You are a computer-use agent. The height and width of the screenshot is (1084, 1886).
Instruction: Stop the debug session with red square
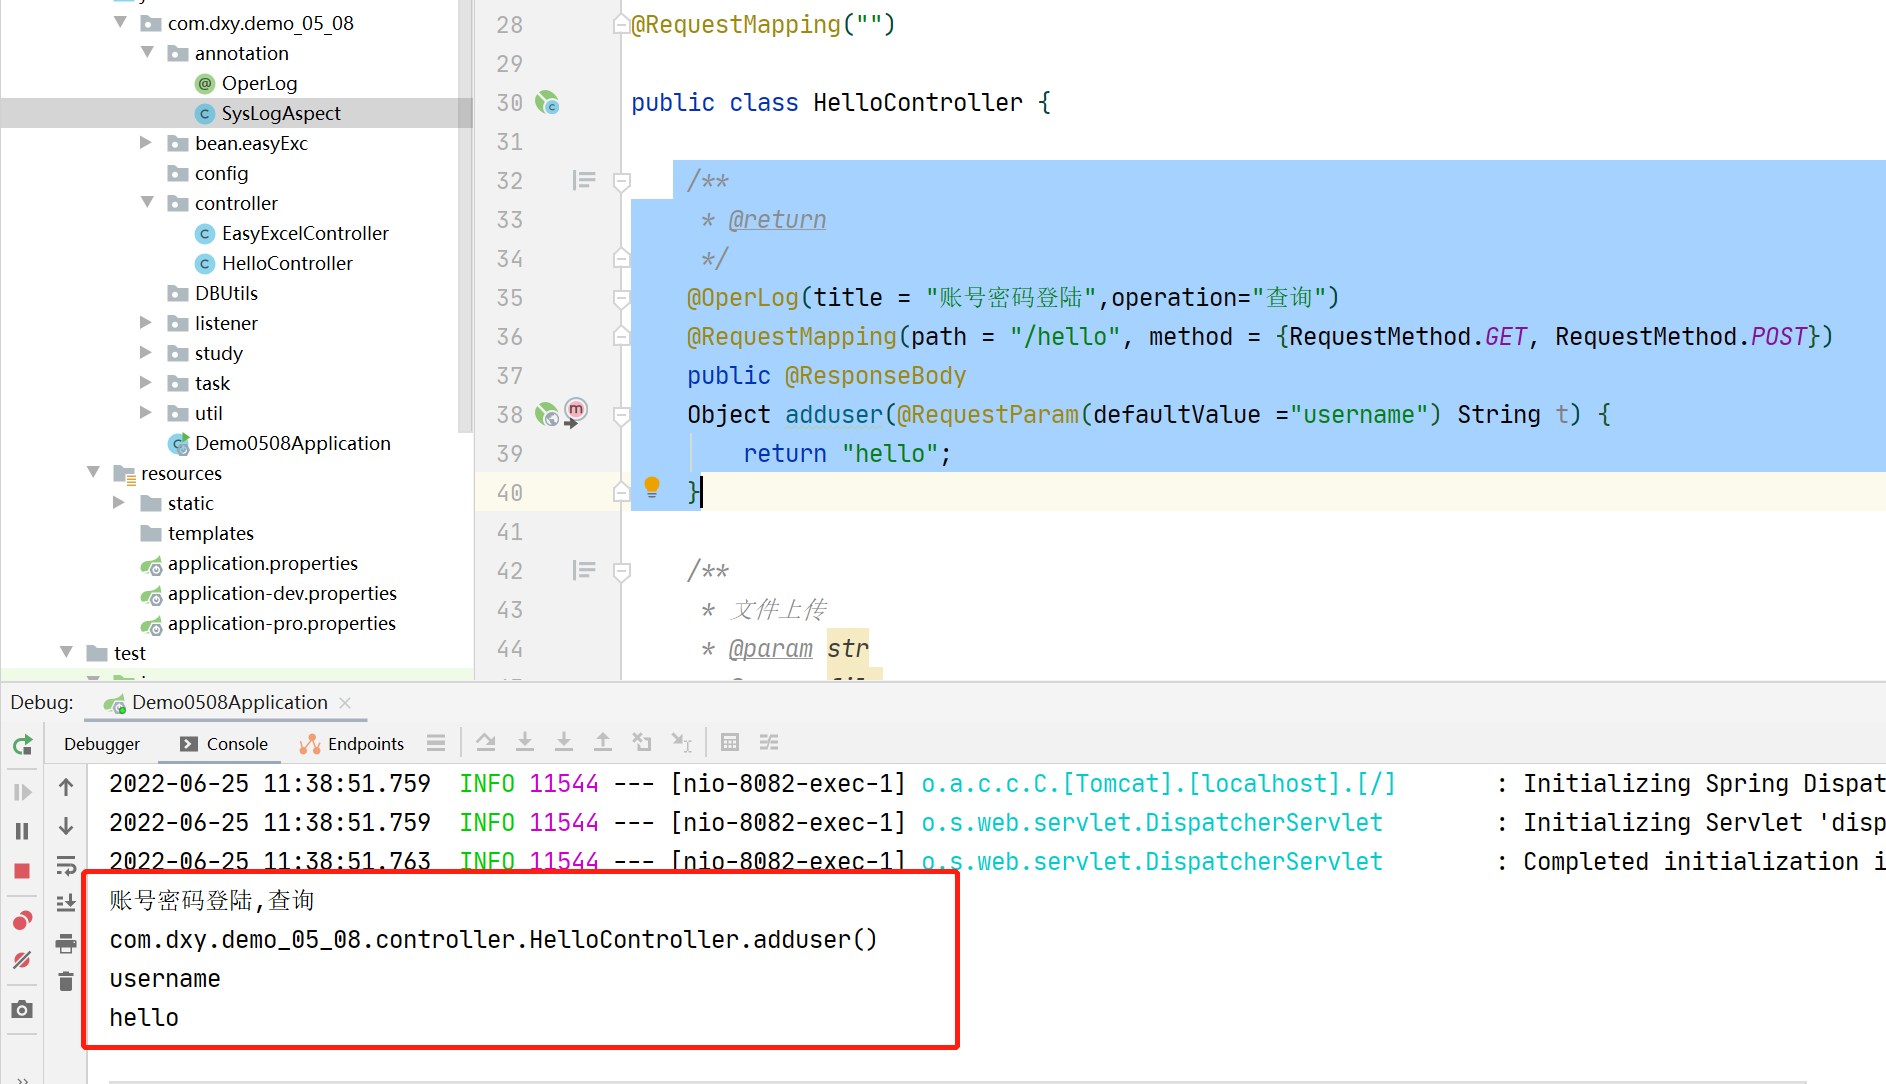pyautogui.click(x=22, y=871)
